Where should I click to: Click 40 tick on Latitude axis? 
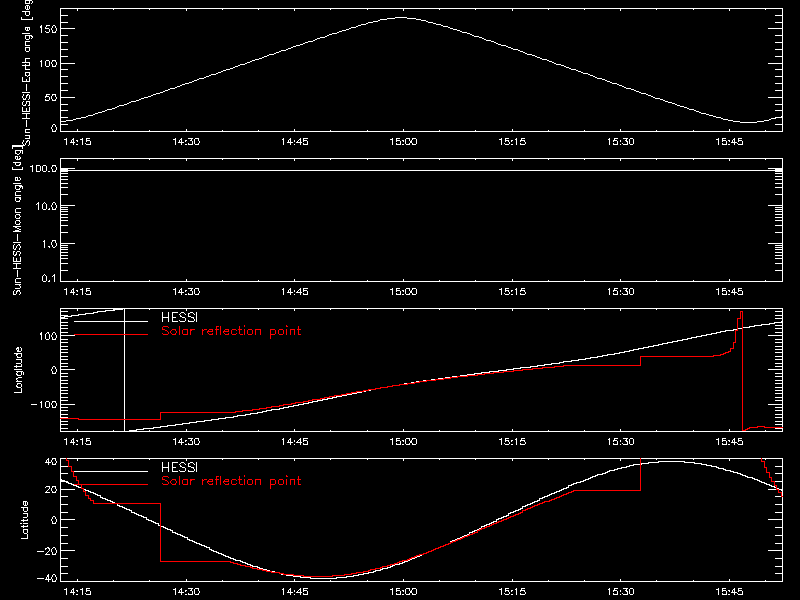[51, 462]
